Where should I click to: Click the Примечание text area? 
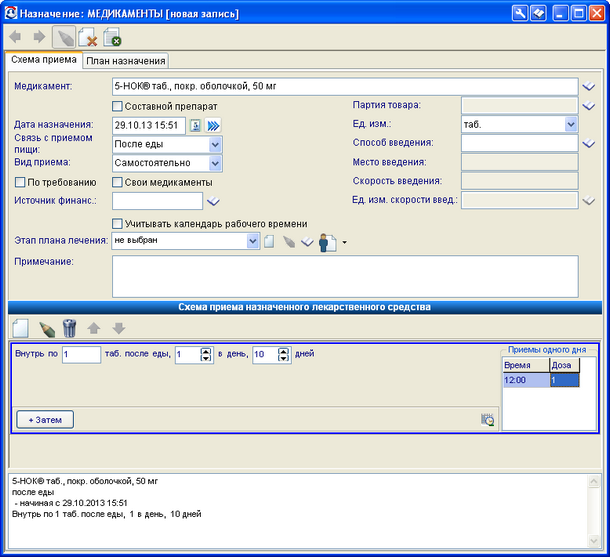(345, 277)
